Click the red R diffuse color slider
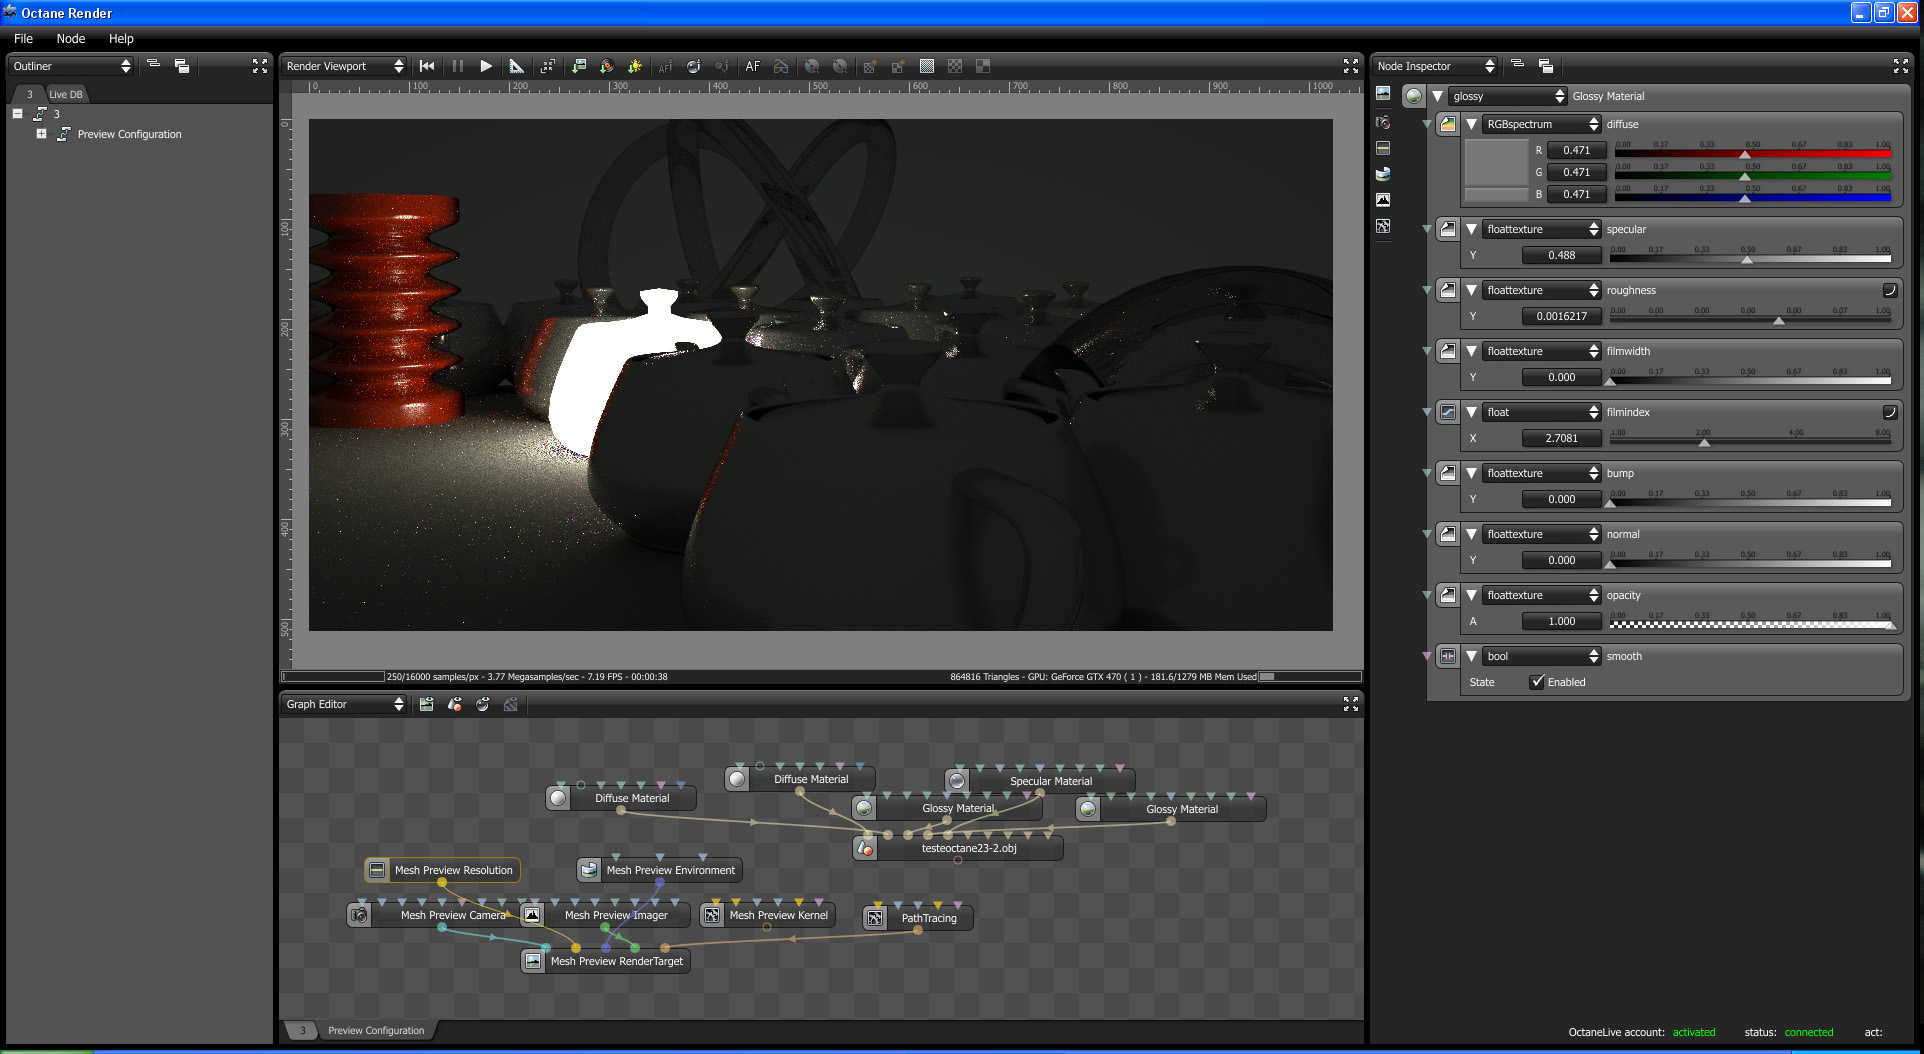Screen dimensions: 1924x1054 (x=1751, y=154)
